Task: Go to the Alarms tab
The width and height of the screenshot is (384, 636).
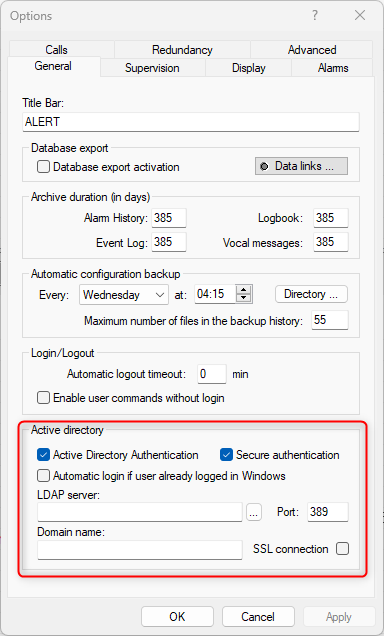Action: pos(333,68)
